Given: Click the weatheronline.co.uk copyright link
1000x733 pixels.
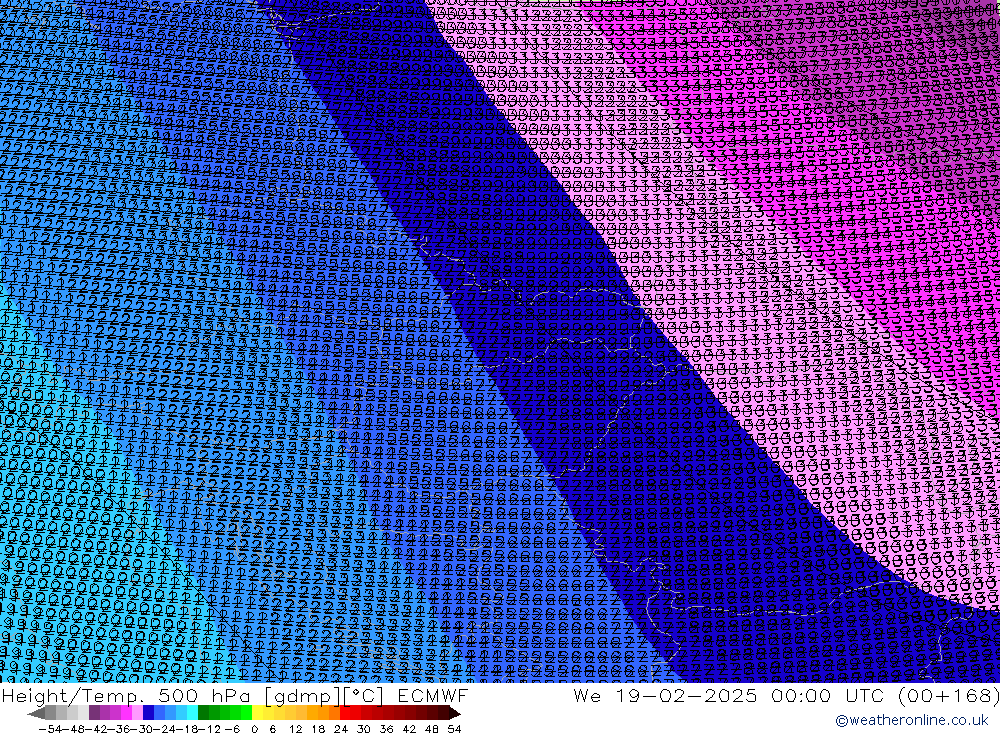Looking at the screenshot, I should (x=912, y=720).
